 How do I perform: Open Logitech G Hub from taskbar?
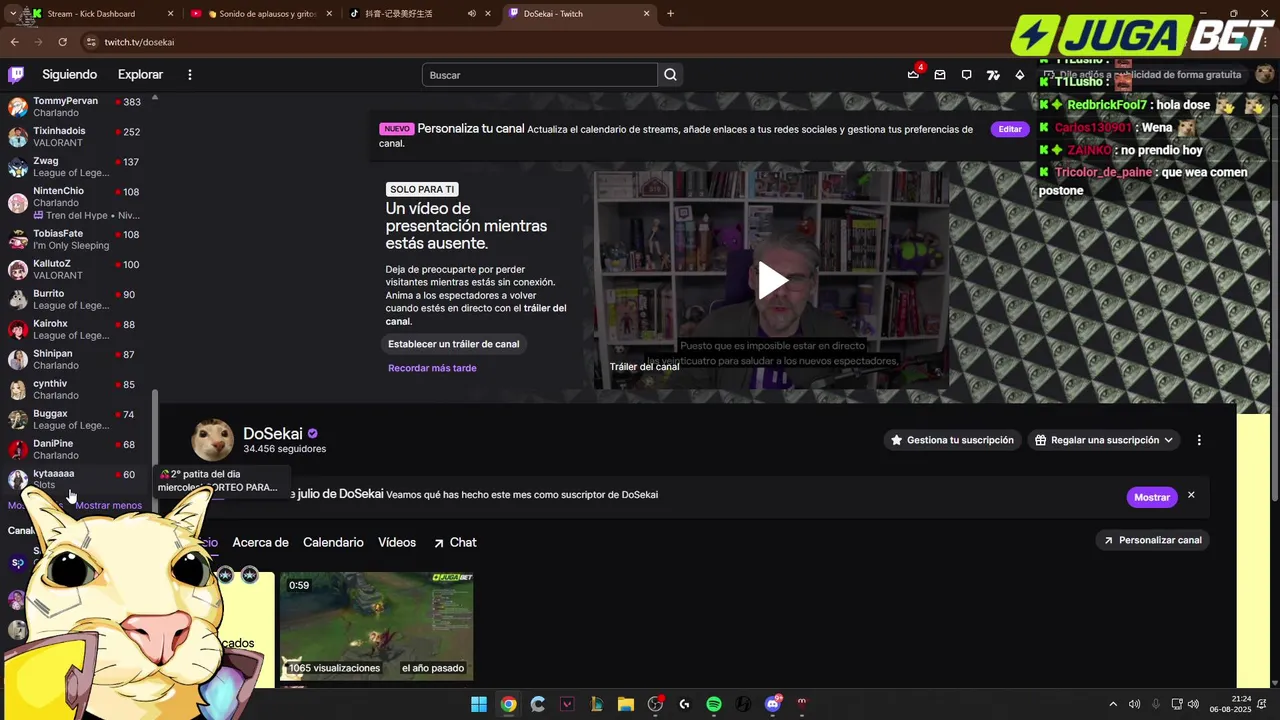(684, 704)
